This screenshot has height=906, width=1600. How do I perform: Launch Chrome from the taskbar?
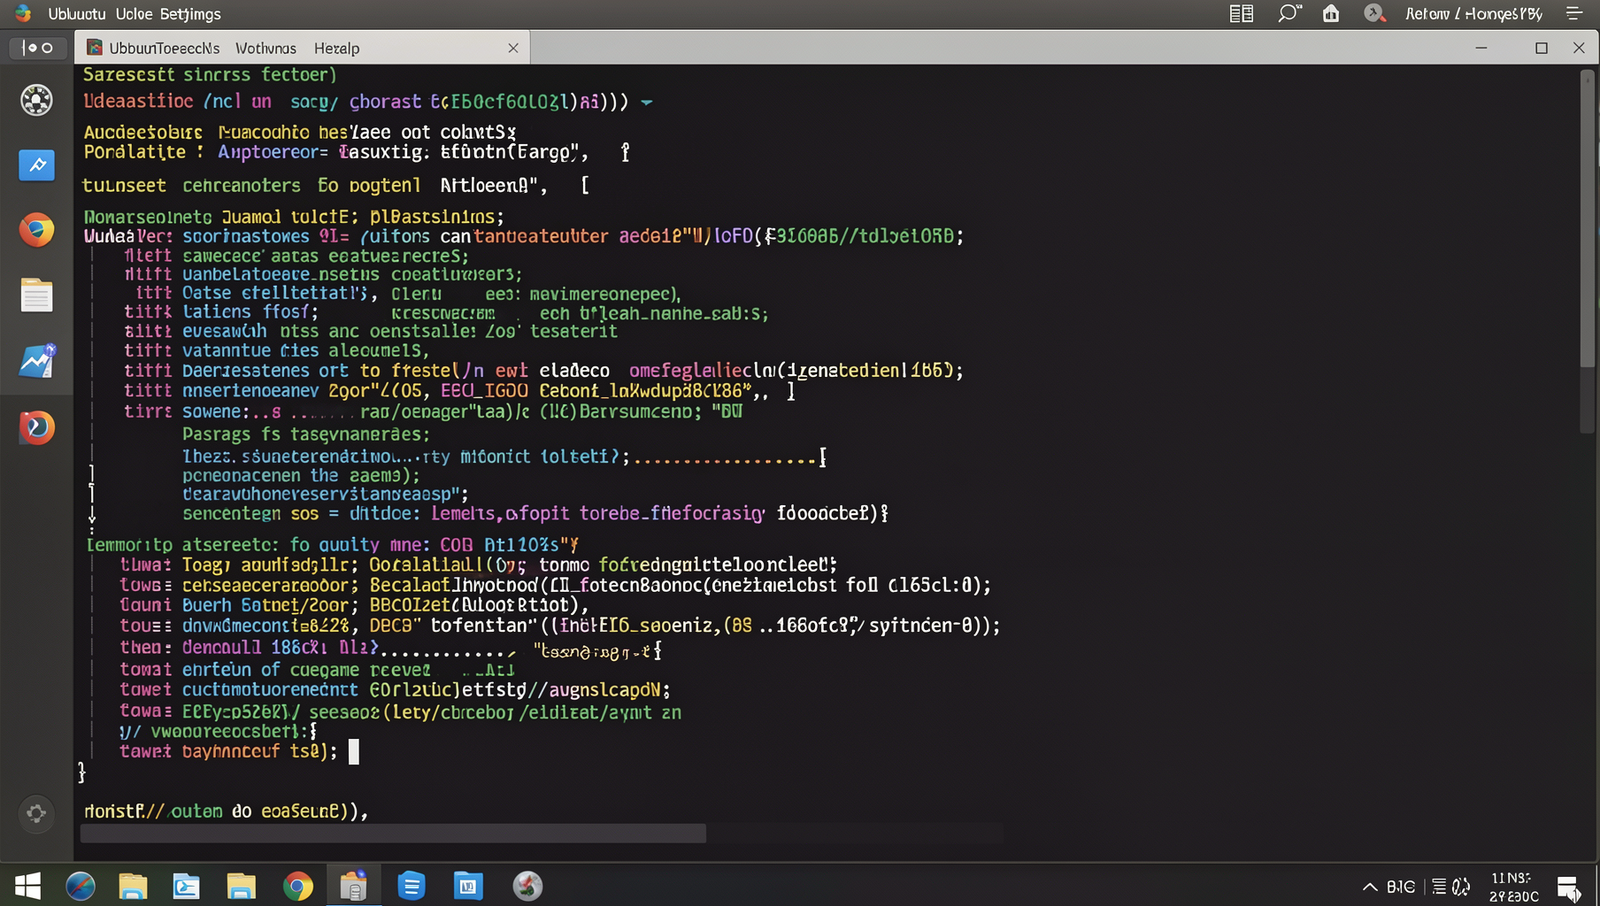[x=297, y=886]
